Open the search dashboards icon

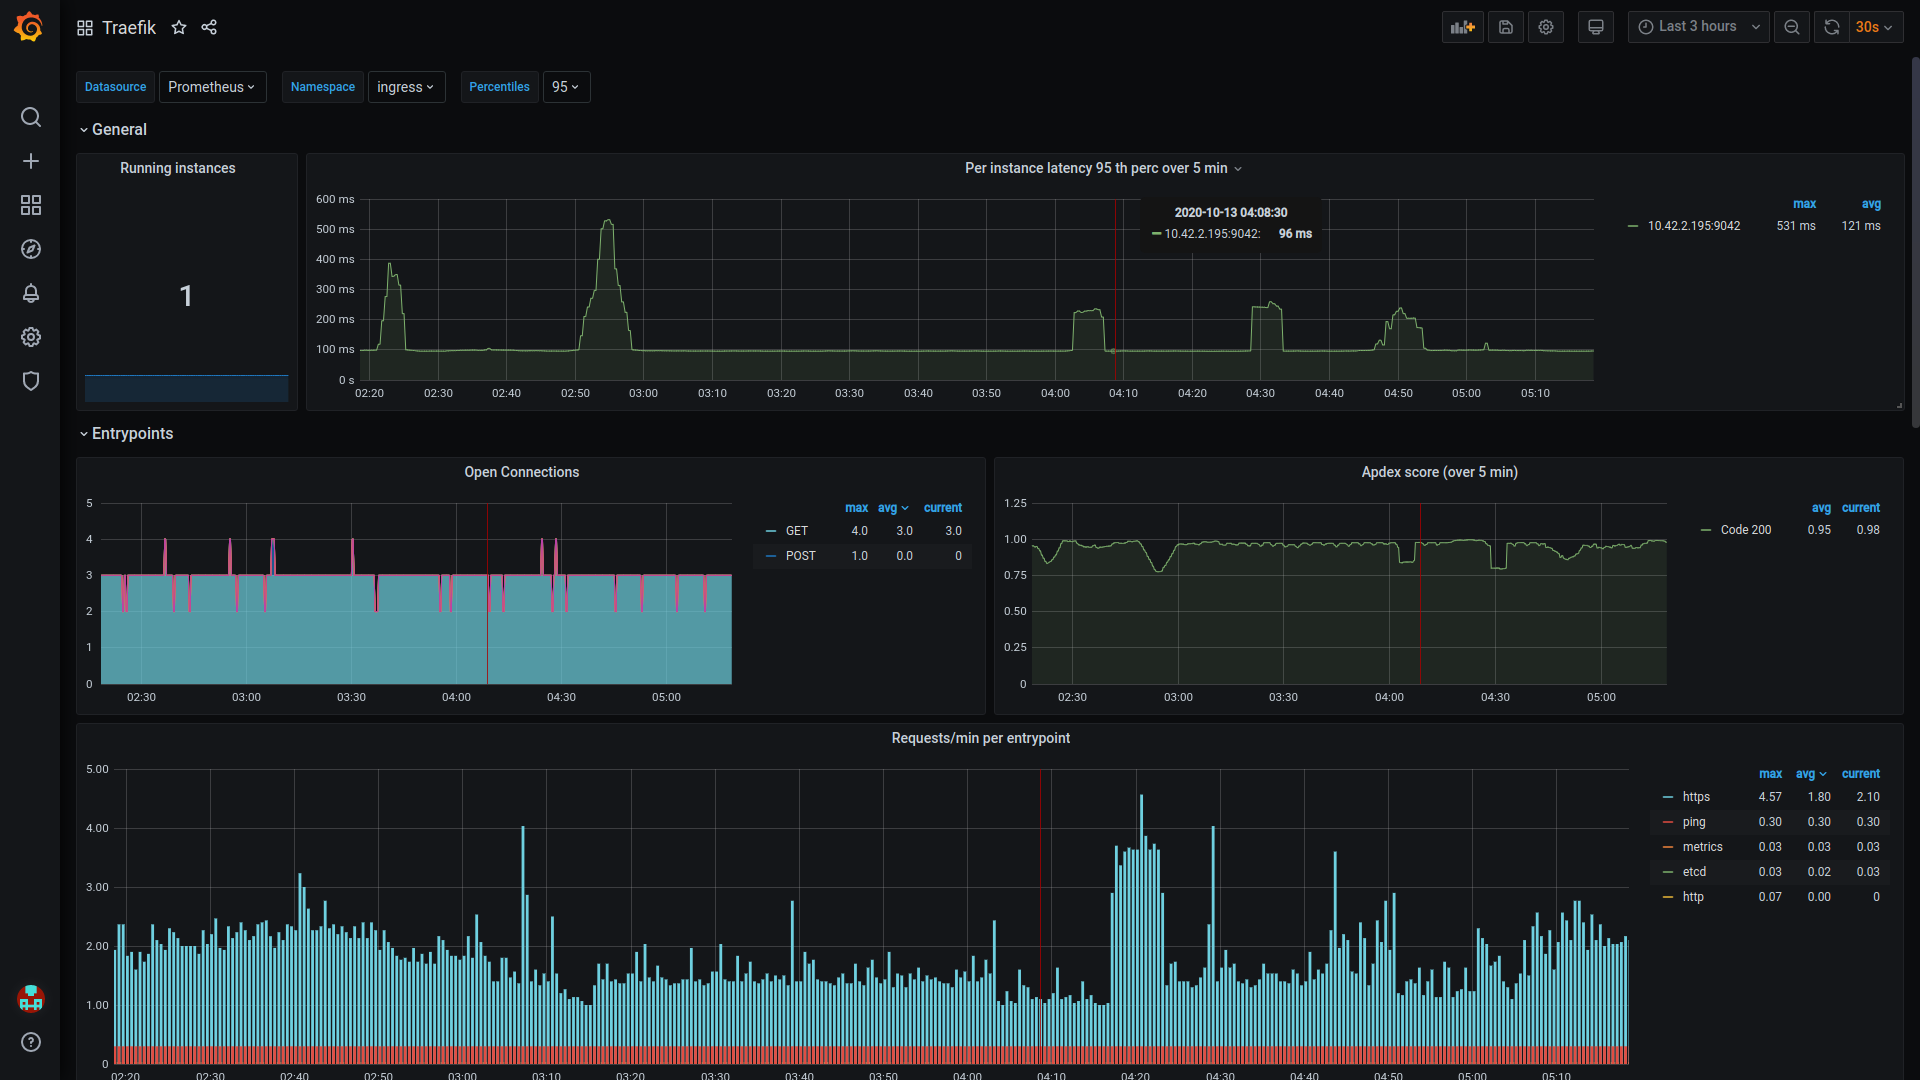point(31,117)
